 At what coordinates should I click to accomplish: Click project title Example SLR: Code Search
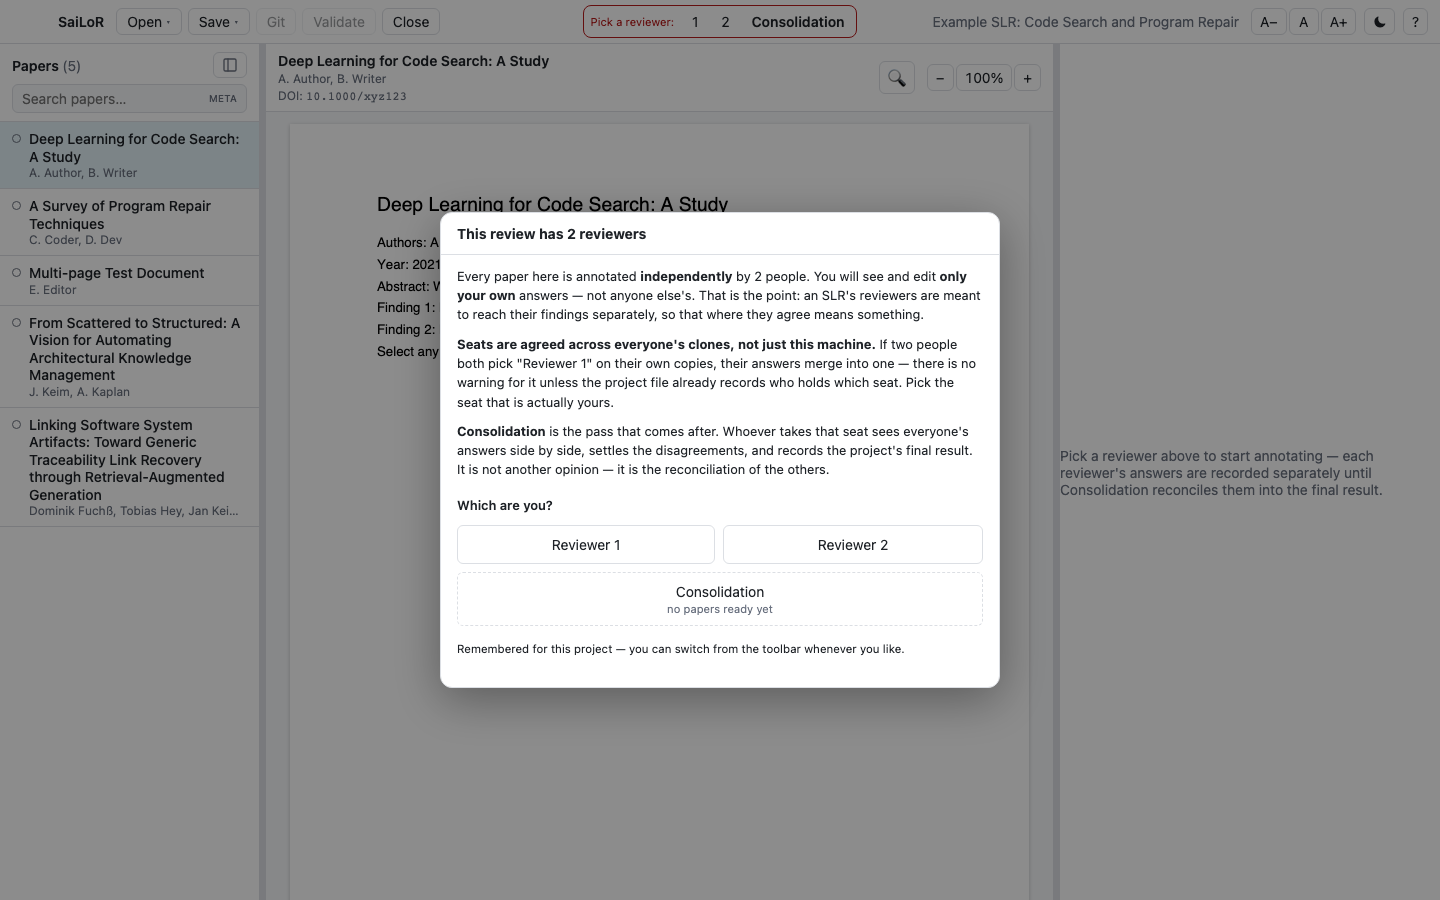pyautogui.click(x=1085, y=22)
